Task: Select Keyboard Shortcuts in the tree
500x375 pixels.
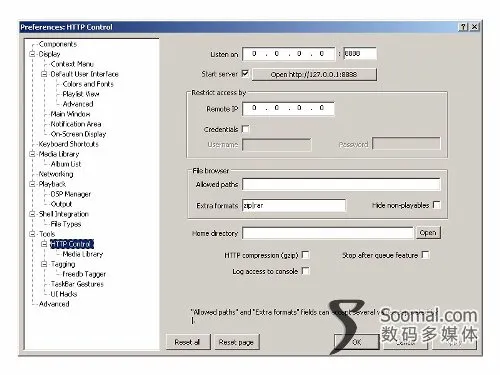Action: point(69,144)
